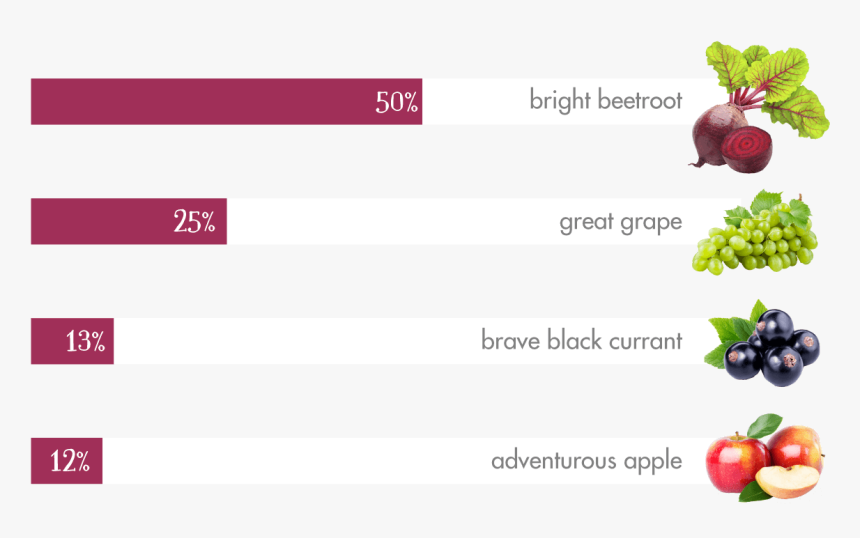Click the "great grape" label

[620, 221]
